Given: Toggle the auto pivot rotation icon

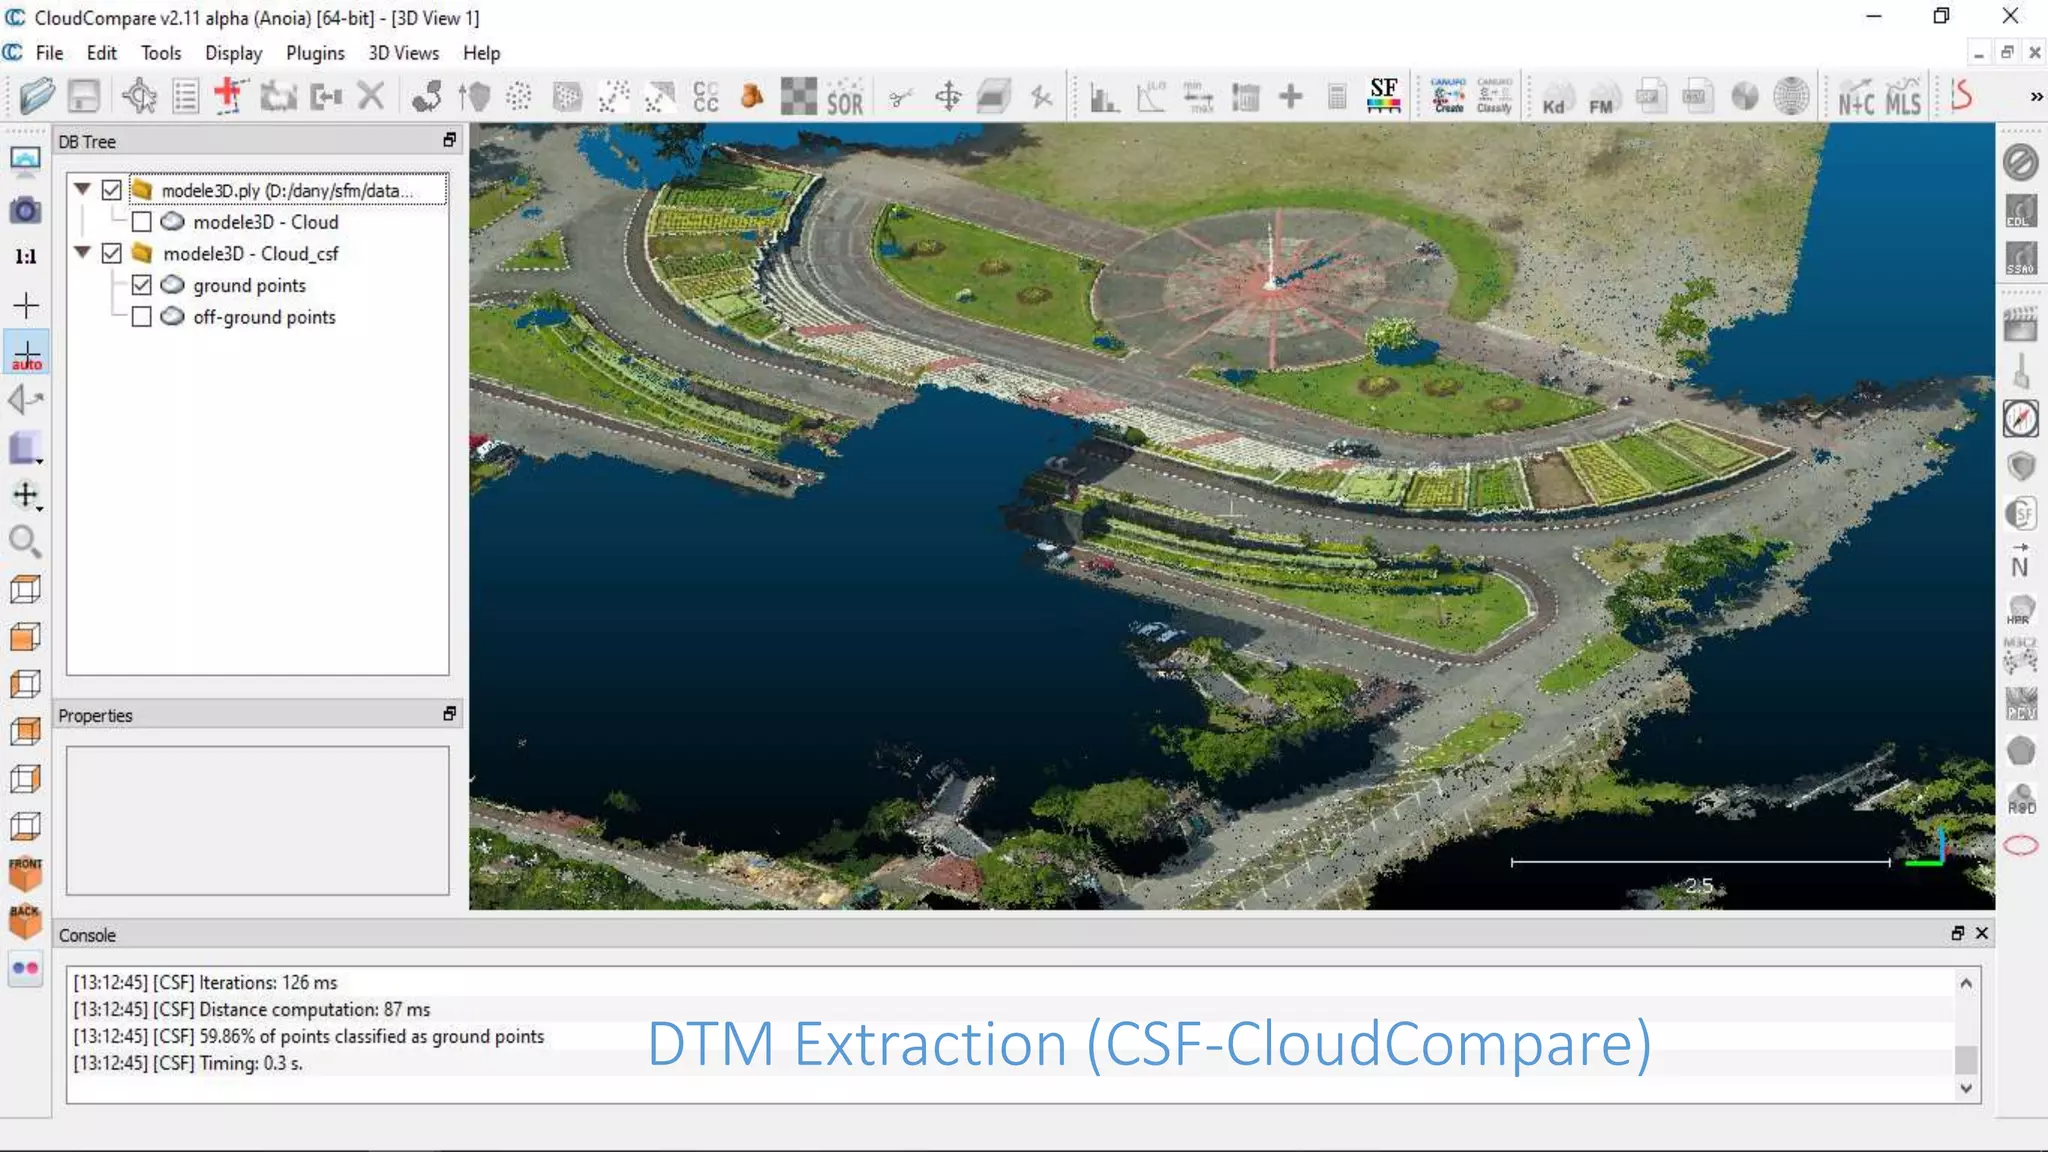Looking at the screenshot, I should [x=26, y=354].
